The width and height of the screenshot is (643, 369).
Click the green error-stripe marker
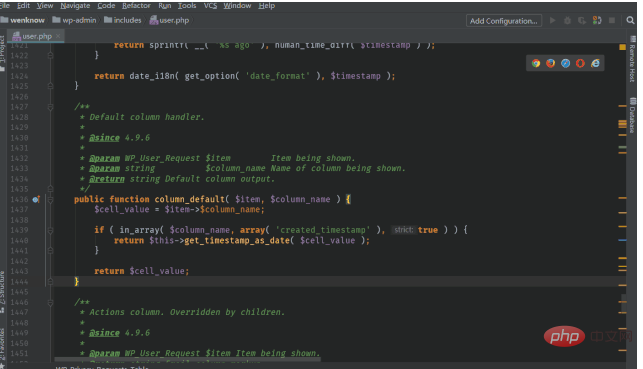[622, 147]
